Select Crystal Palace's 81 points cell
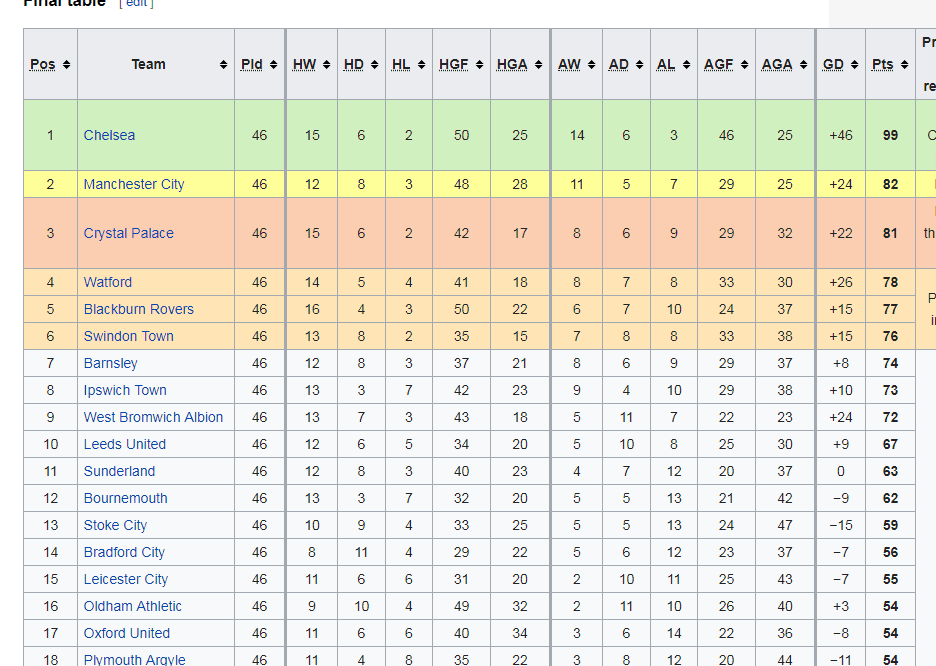This screenshot has width=936, height=666. point(890,233)
